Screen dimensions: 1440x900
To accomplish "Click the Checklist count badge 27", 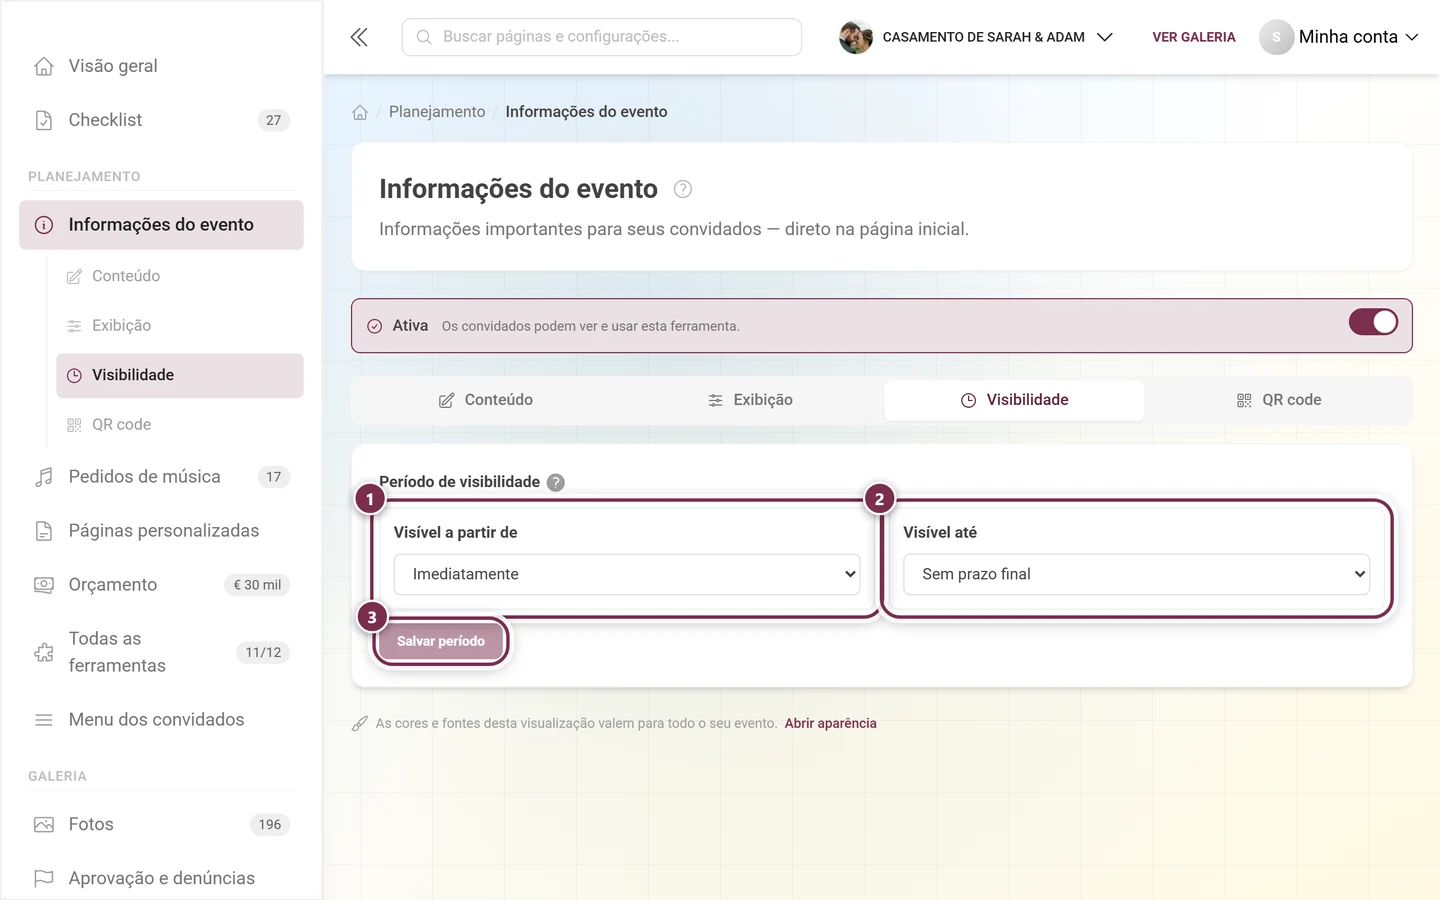I will pos(274,120).
